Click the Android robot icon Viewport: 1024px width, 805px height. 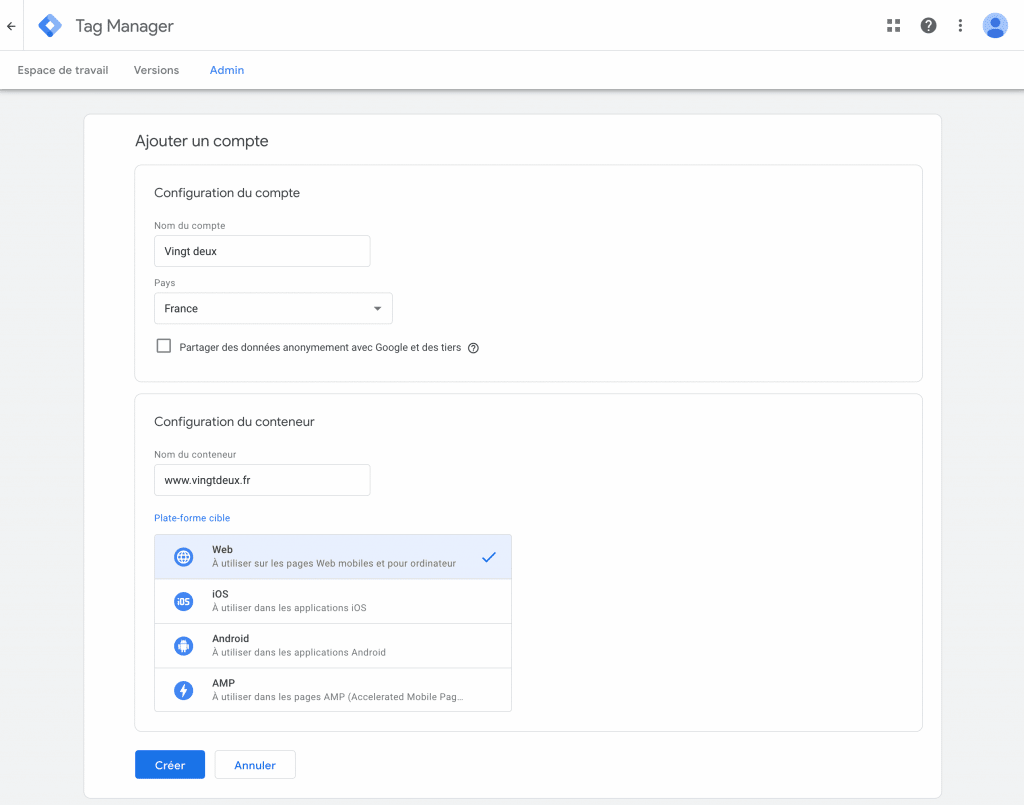pyautogui.click(x=183, y=646)
